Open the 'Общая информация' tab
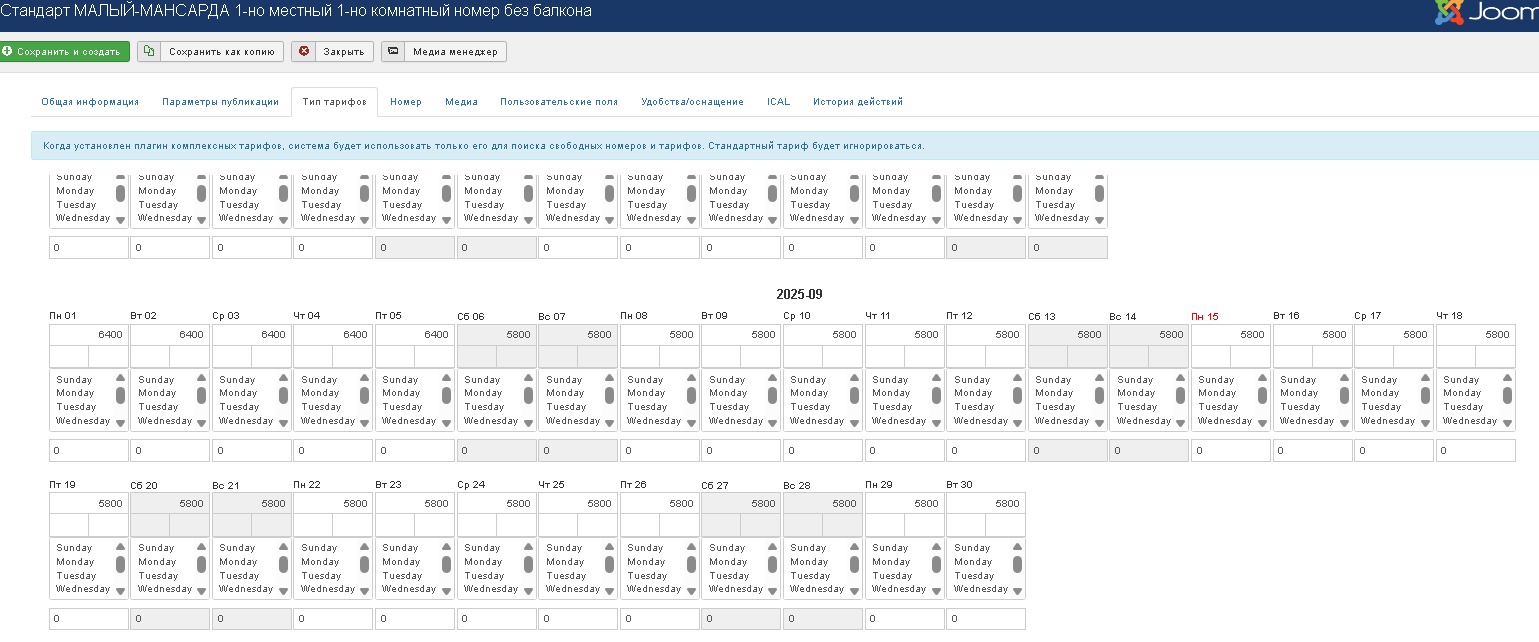 (90, 102)
